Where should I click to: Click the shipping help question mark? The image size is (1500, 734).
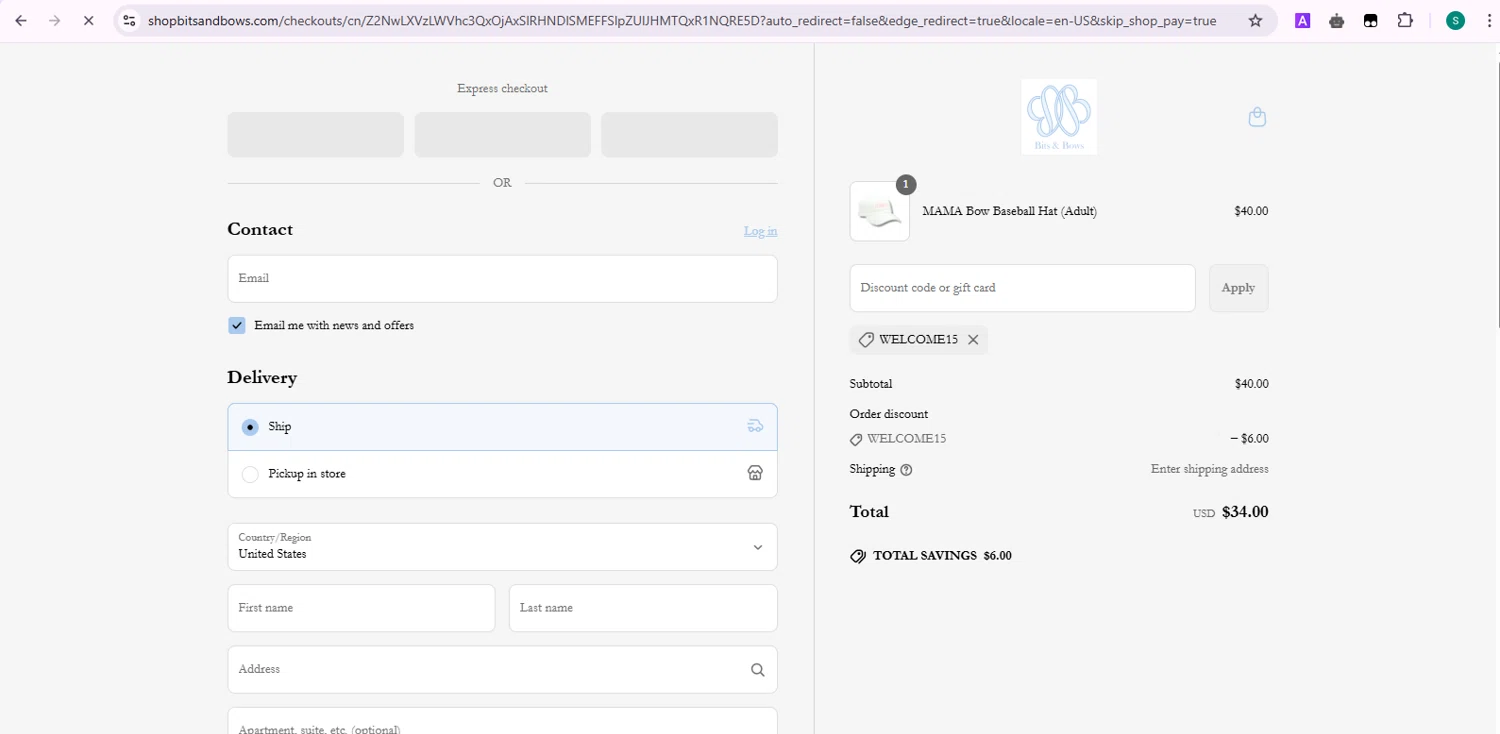[x=906, y=470]
